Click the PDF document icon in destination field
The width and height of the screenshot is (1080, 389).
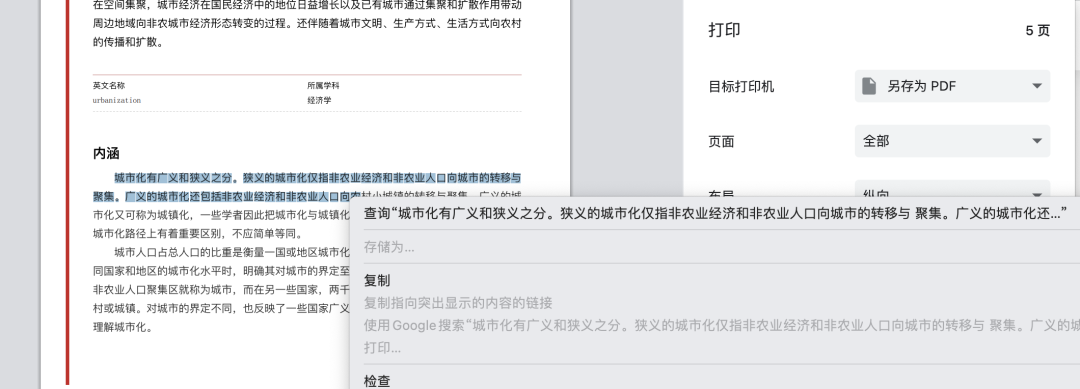click(869, 86)
